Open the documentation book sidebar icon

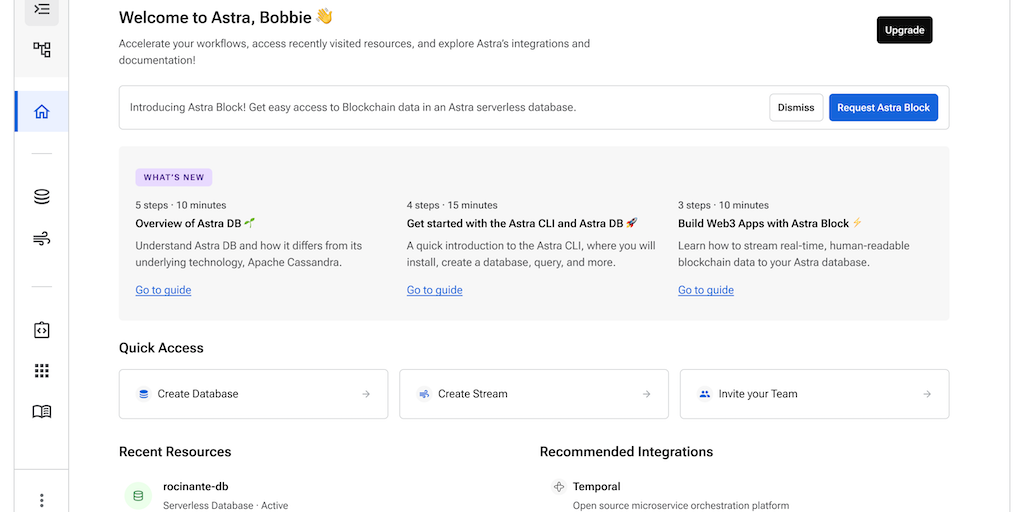tap(41, 412)
